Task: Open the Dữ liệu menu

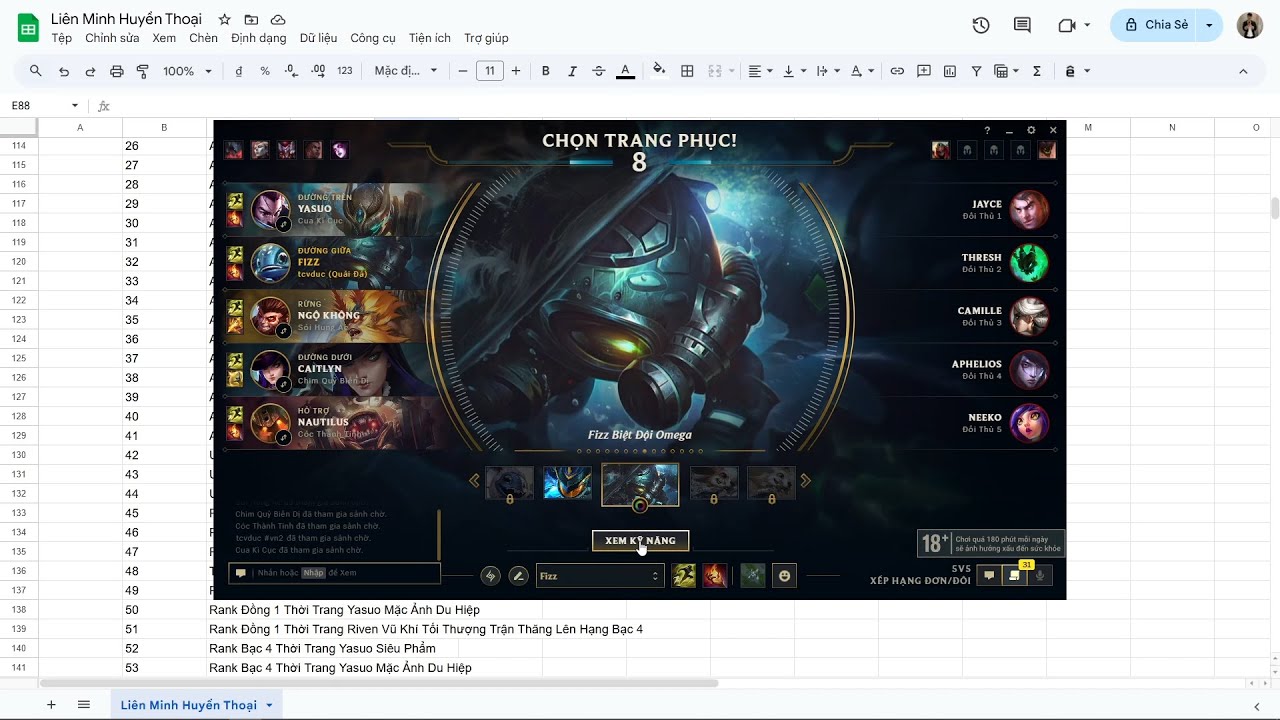Action: pyautogui.click(x=318, y=38)
